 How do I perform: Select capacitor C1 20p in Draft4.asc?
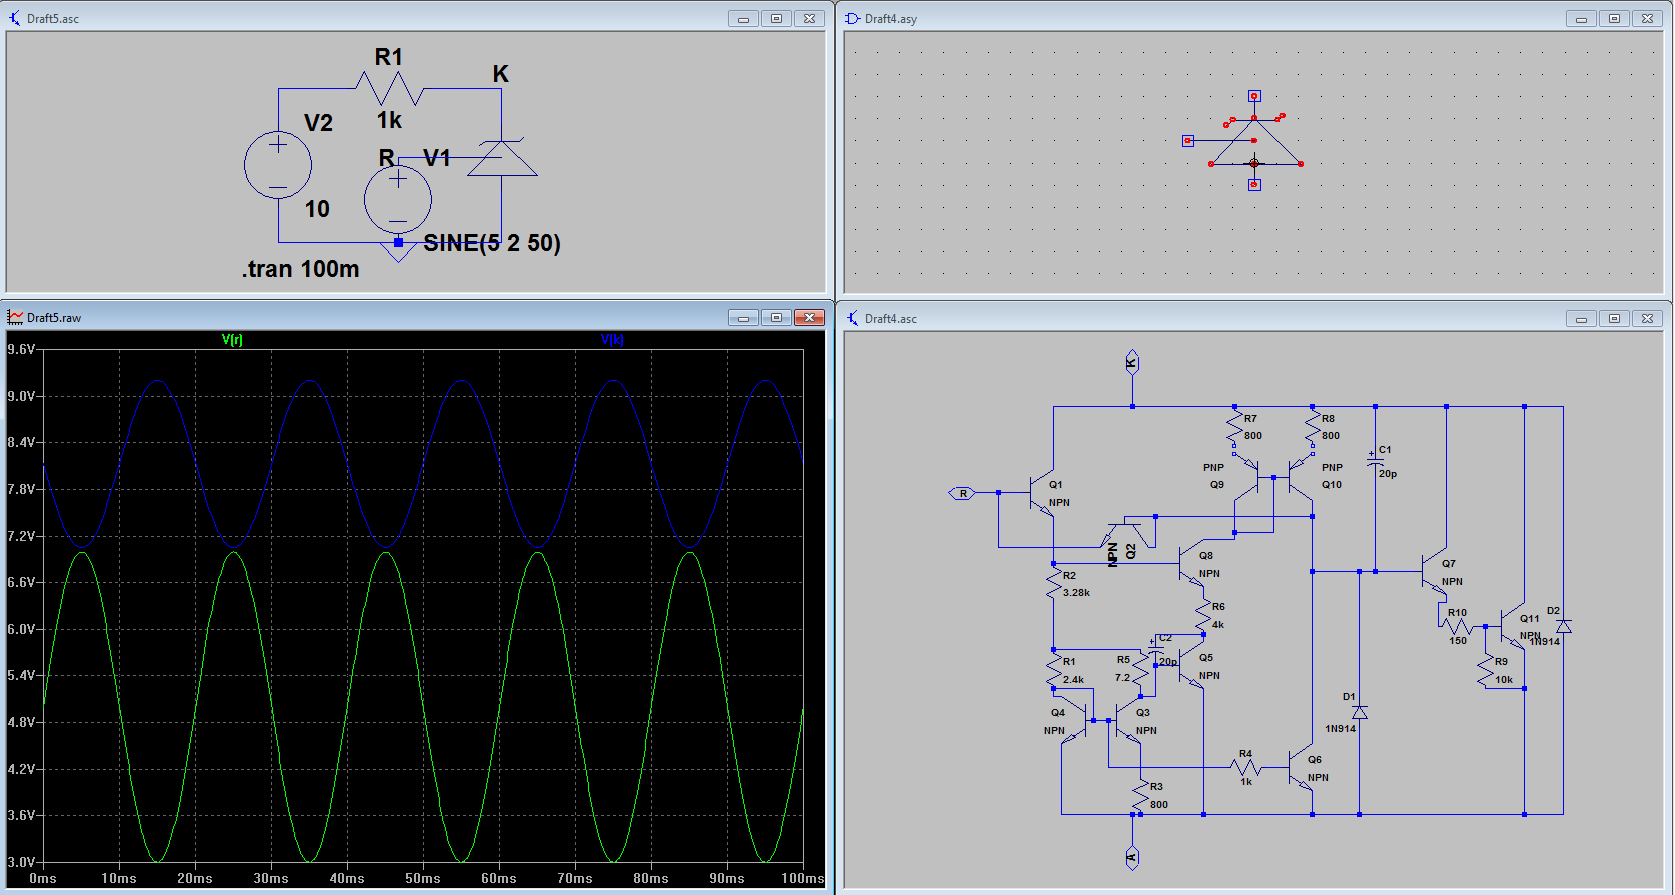(1376, 460)
